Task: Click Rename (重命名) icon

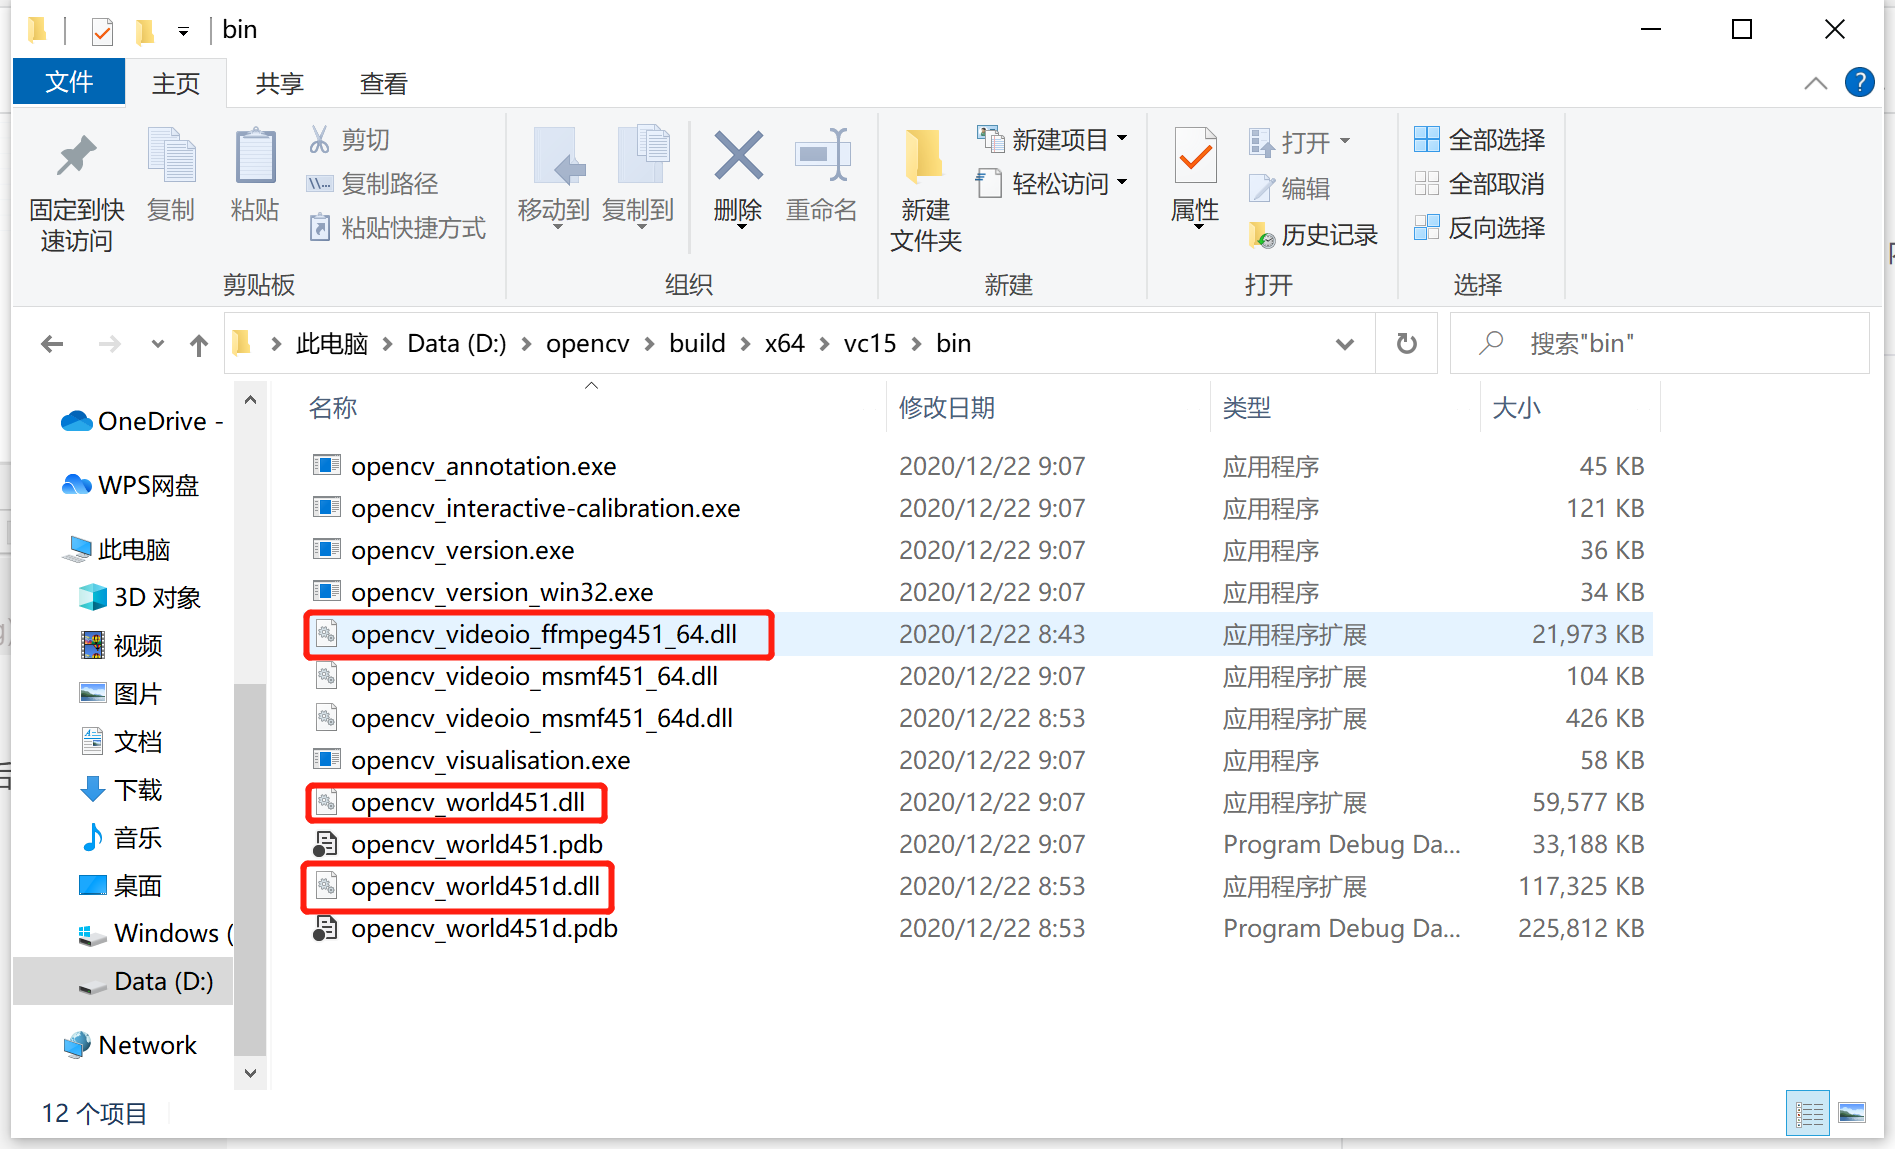Action: coord(821,156)
